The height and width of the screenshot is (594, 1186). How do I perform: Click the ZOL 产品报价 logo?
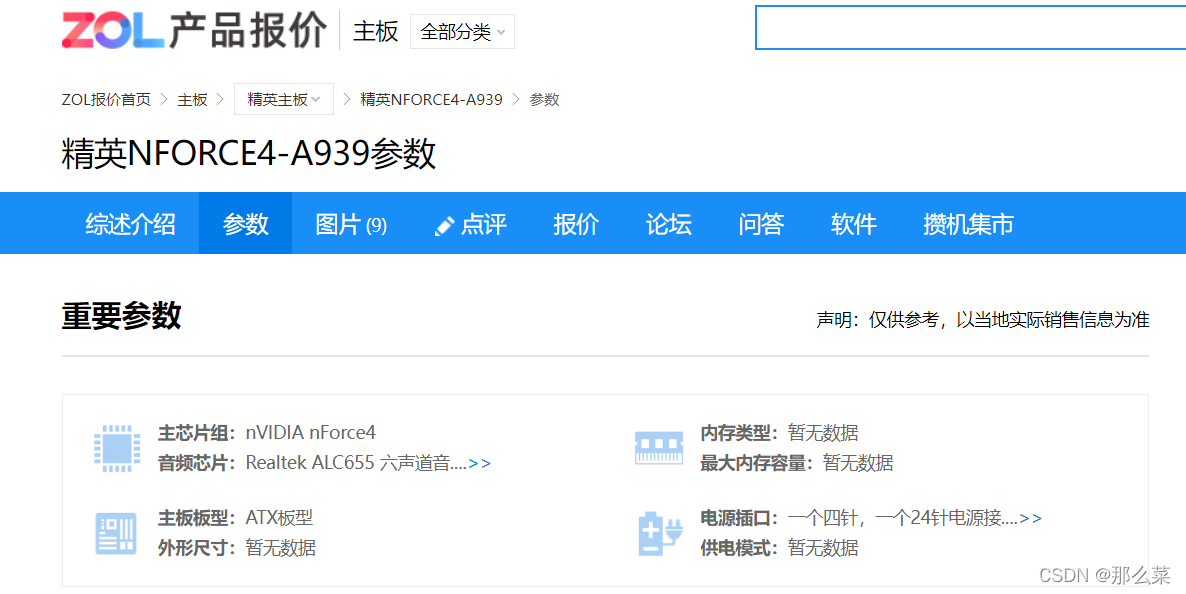pos(194,31)
